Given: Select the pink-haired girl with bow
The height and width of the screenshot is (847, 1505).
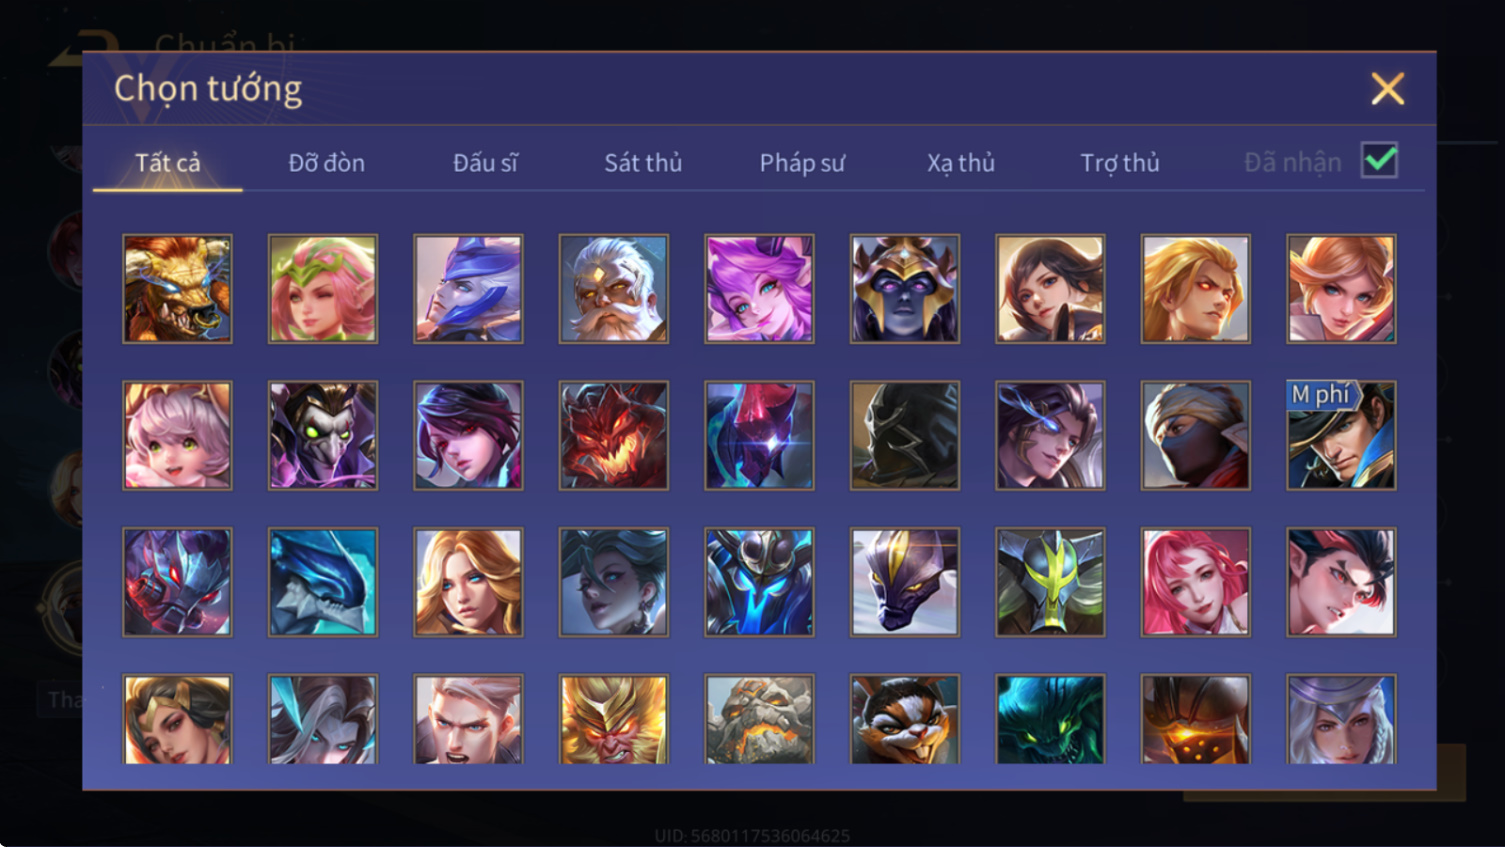Looking at the screenshot, I should [177, 435].
